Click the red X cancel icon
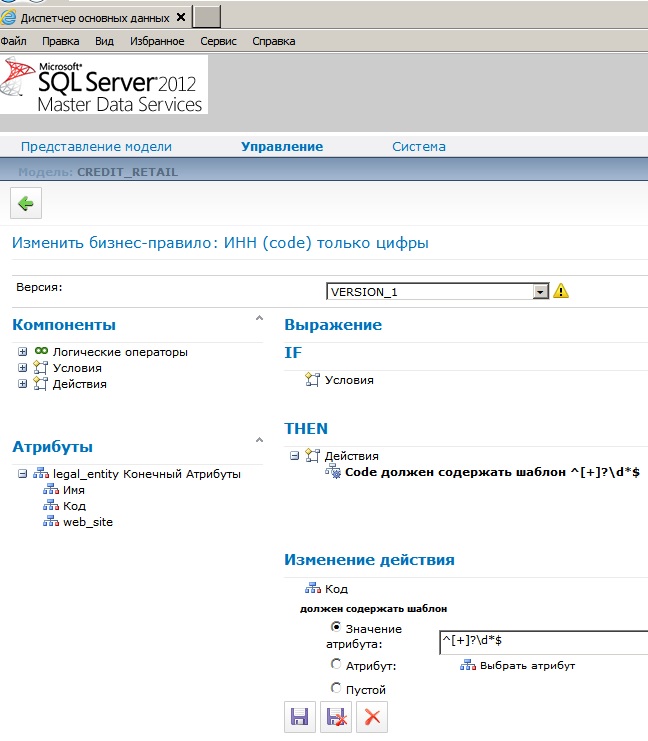This screenshot has height=741, width=648. click(x=372, y=717)
